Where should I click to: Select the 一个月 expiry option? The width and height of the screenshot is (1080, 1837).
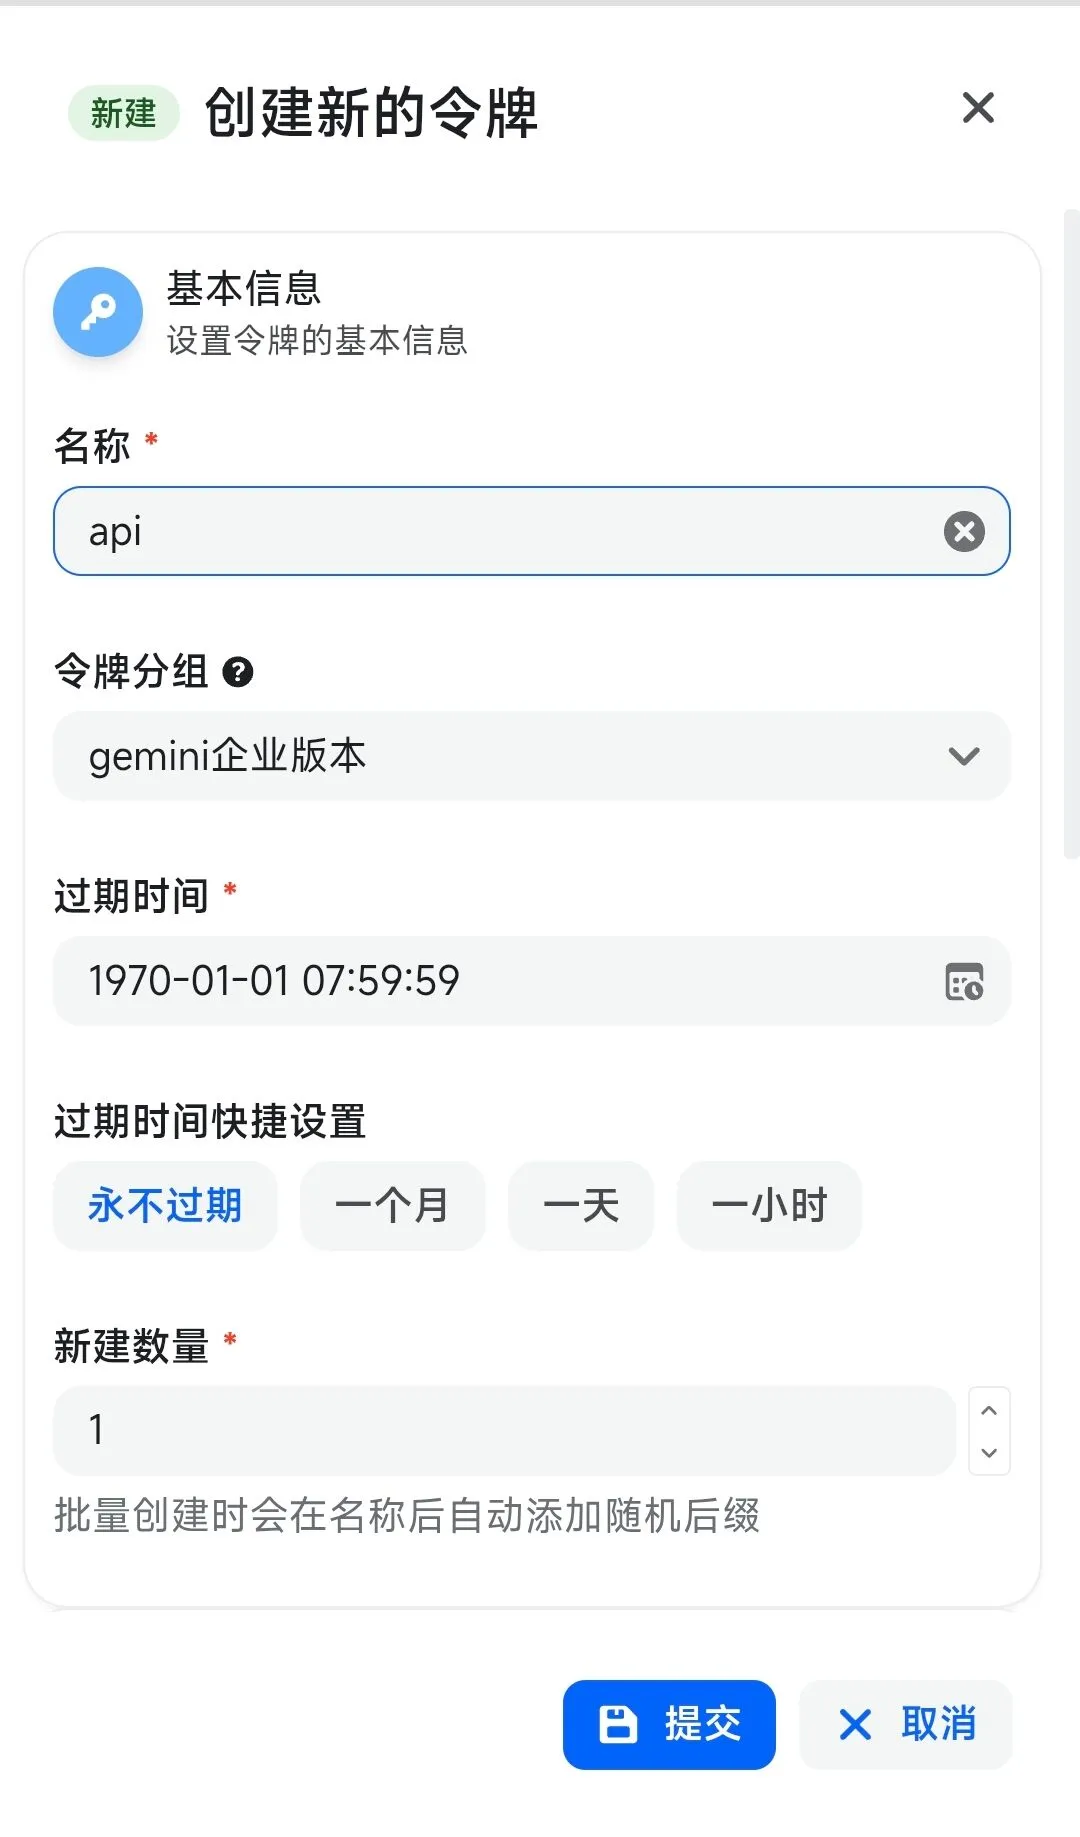(x=393, y=1206)
